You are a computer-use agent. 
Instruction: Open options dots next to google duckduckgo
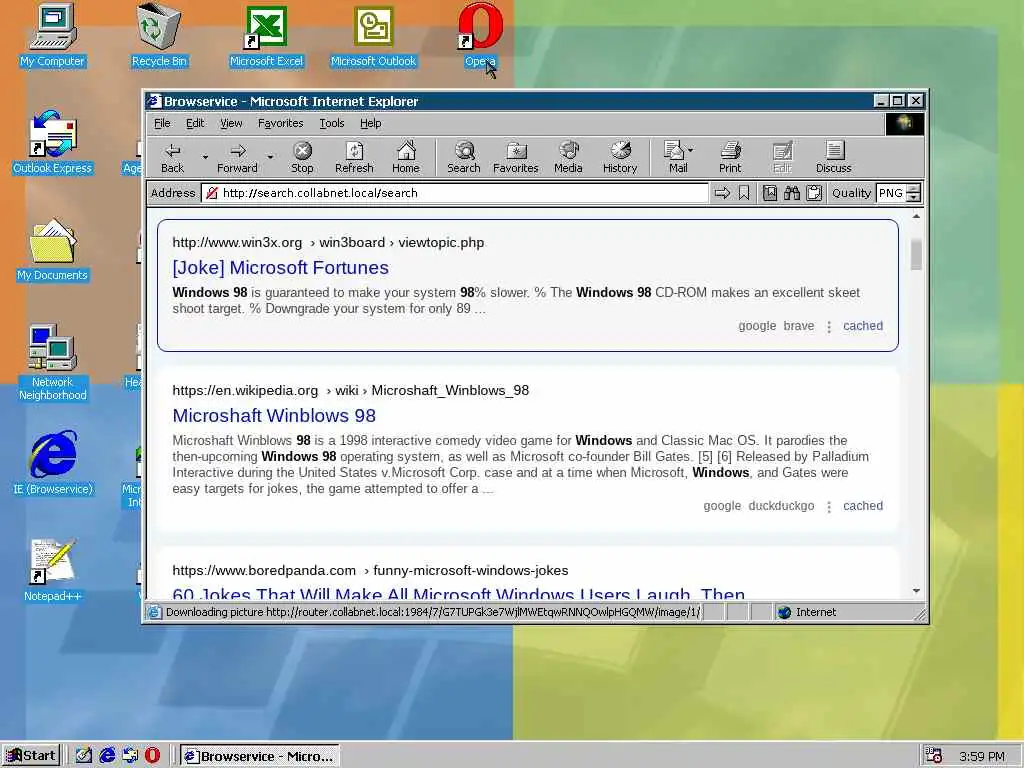click(829, 507)
